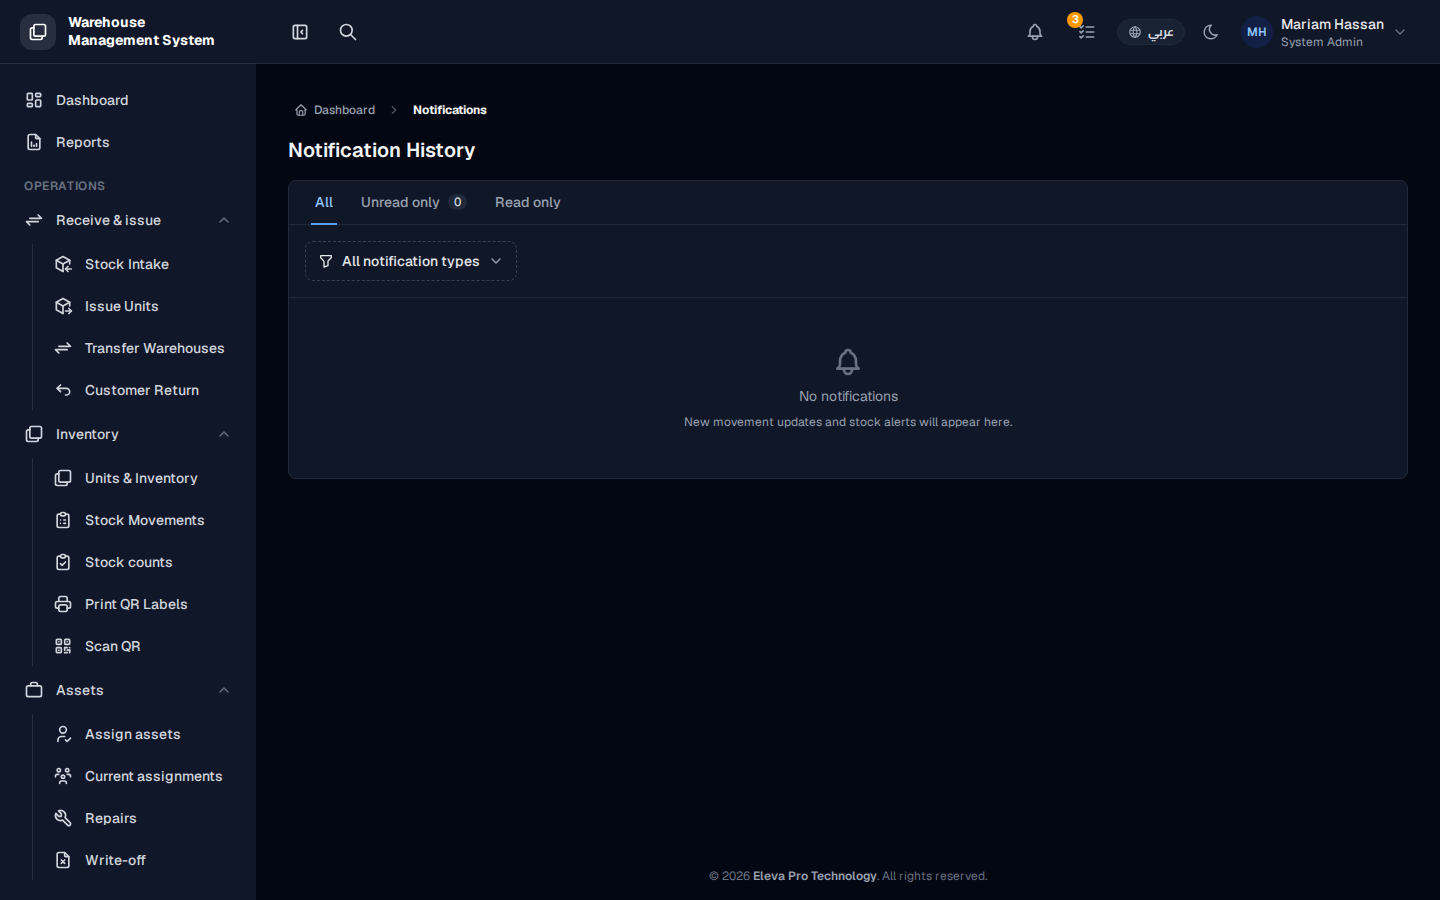This screenshot has width=1440, height=900.
Task: Open the task checklist icon with badge
Action: (1086, 32)
